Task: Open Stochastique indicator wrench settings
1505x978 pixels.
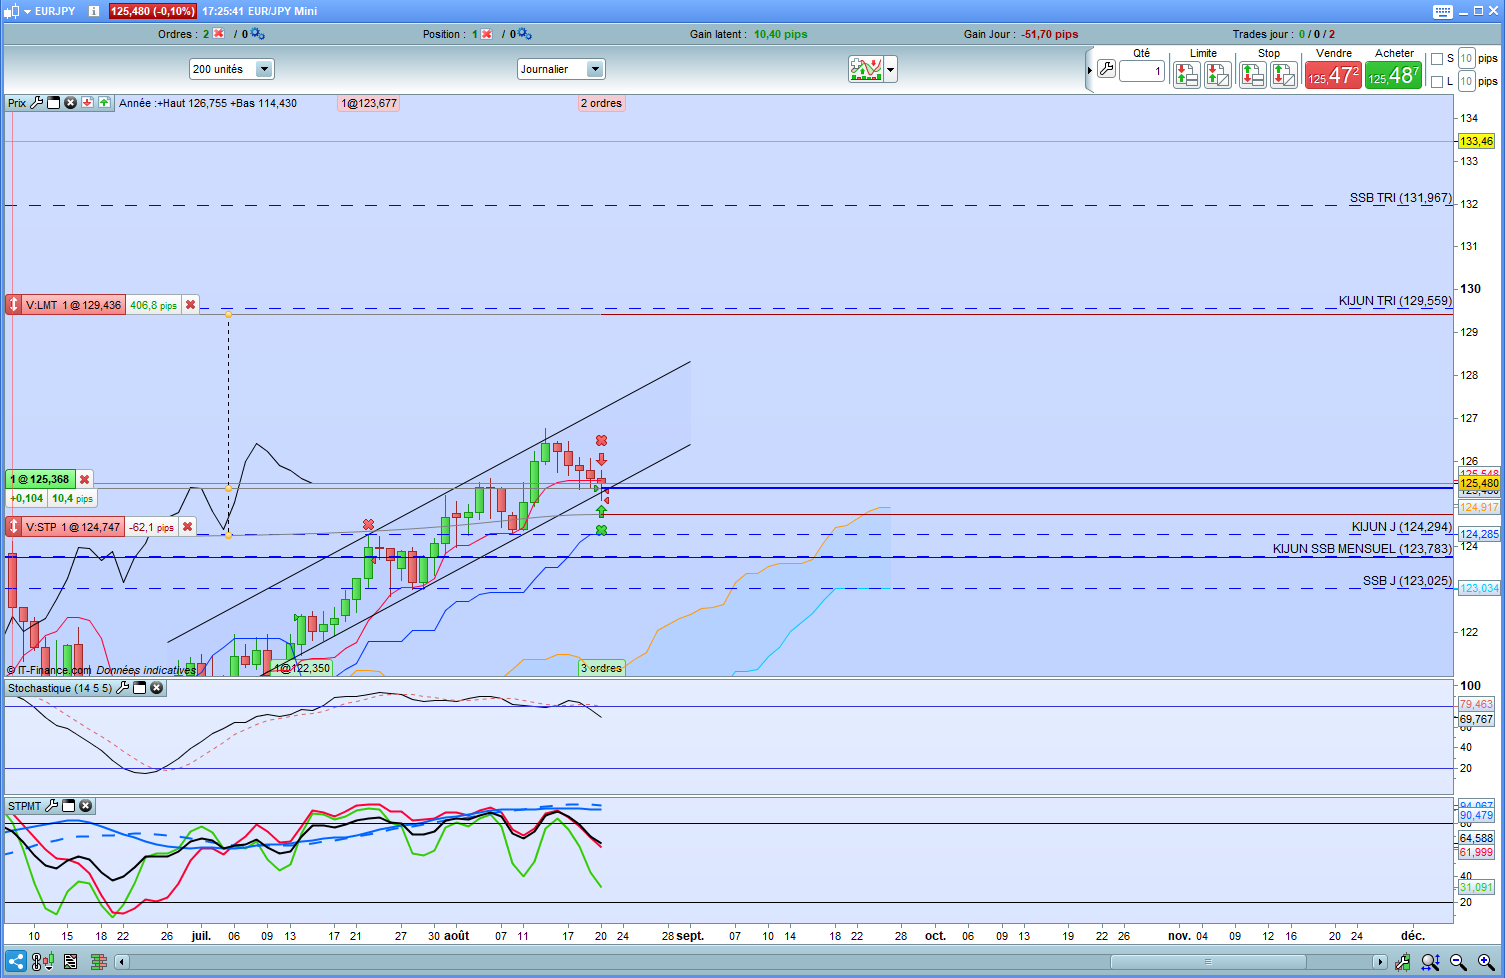Action: point(123,688)
